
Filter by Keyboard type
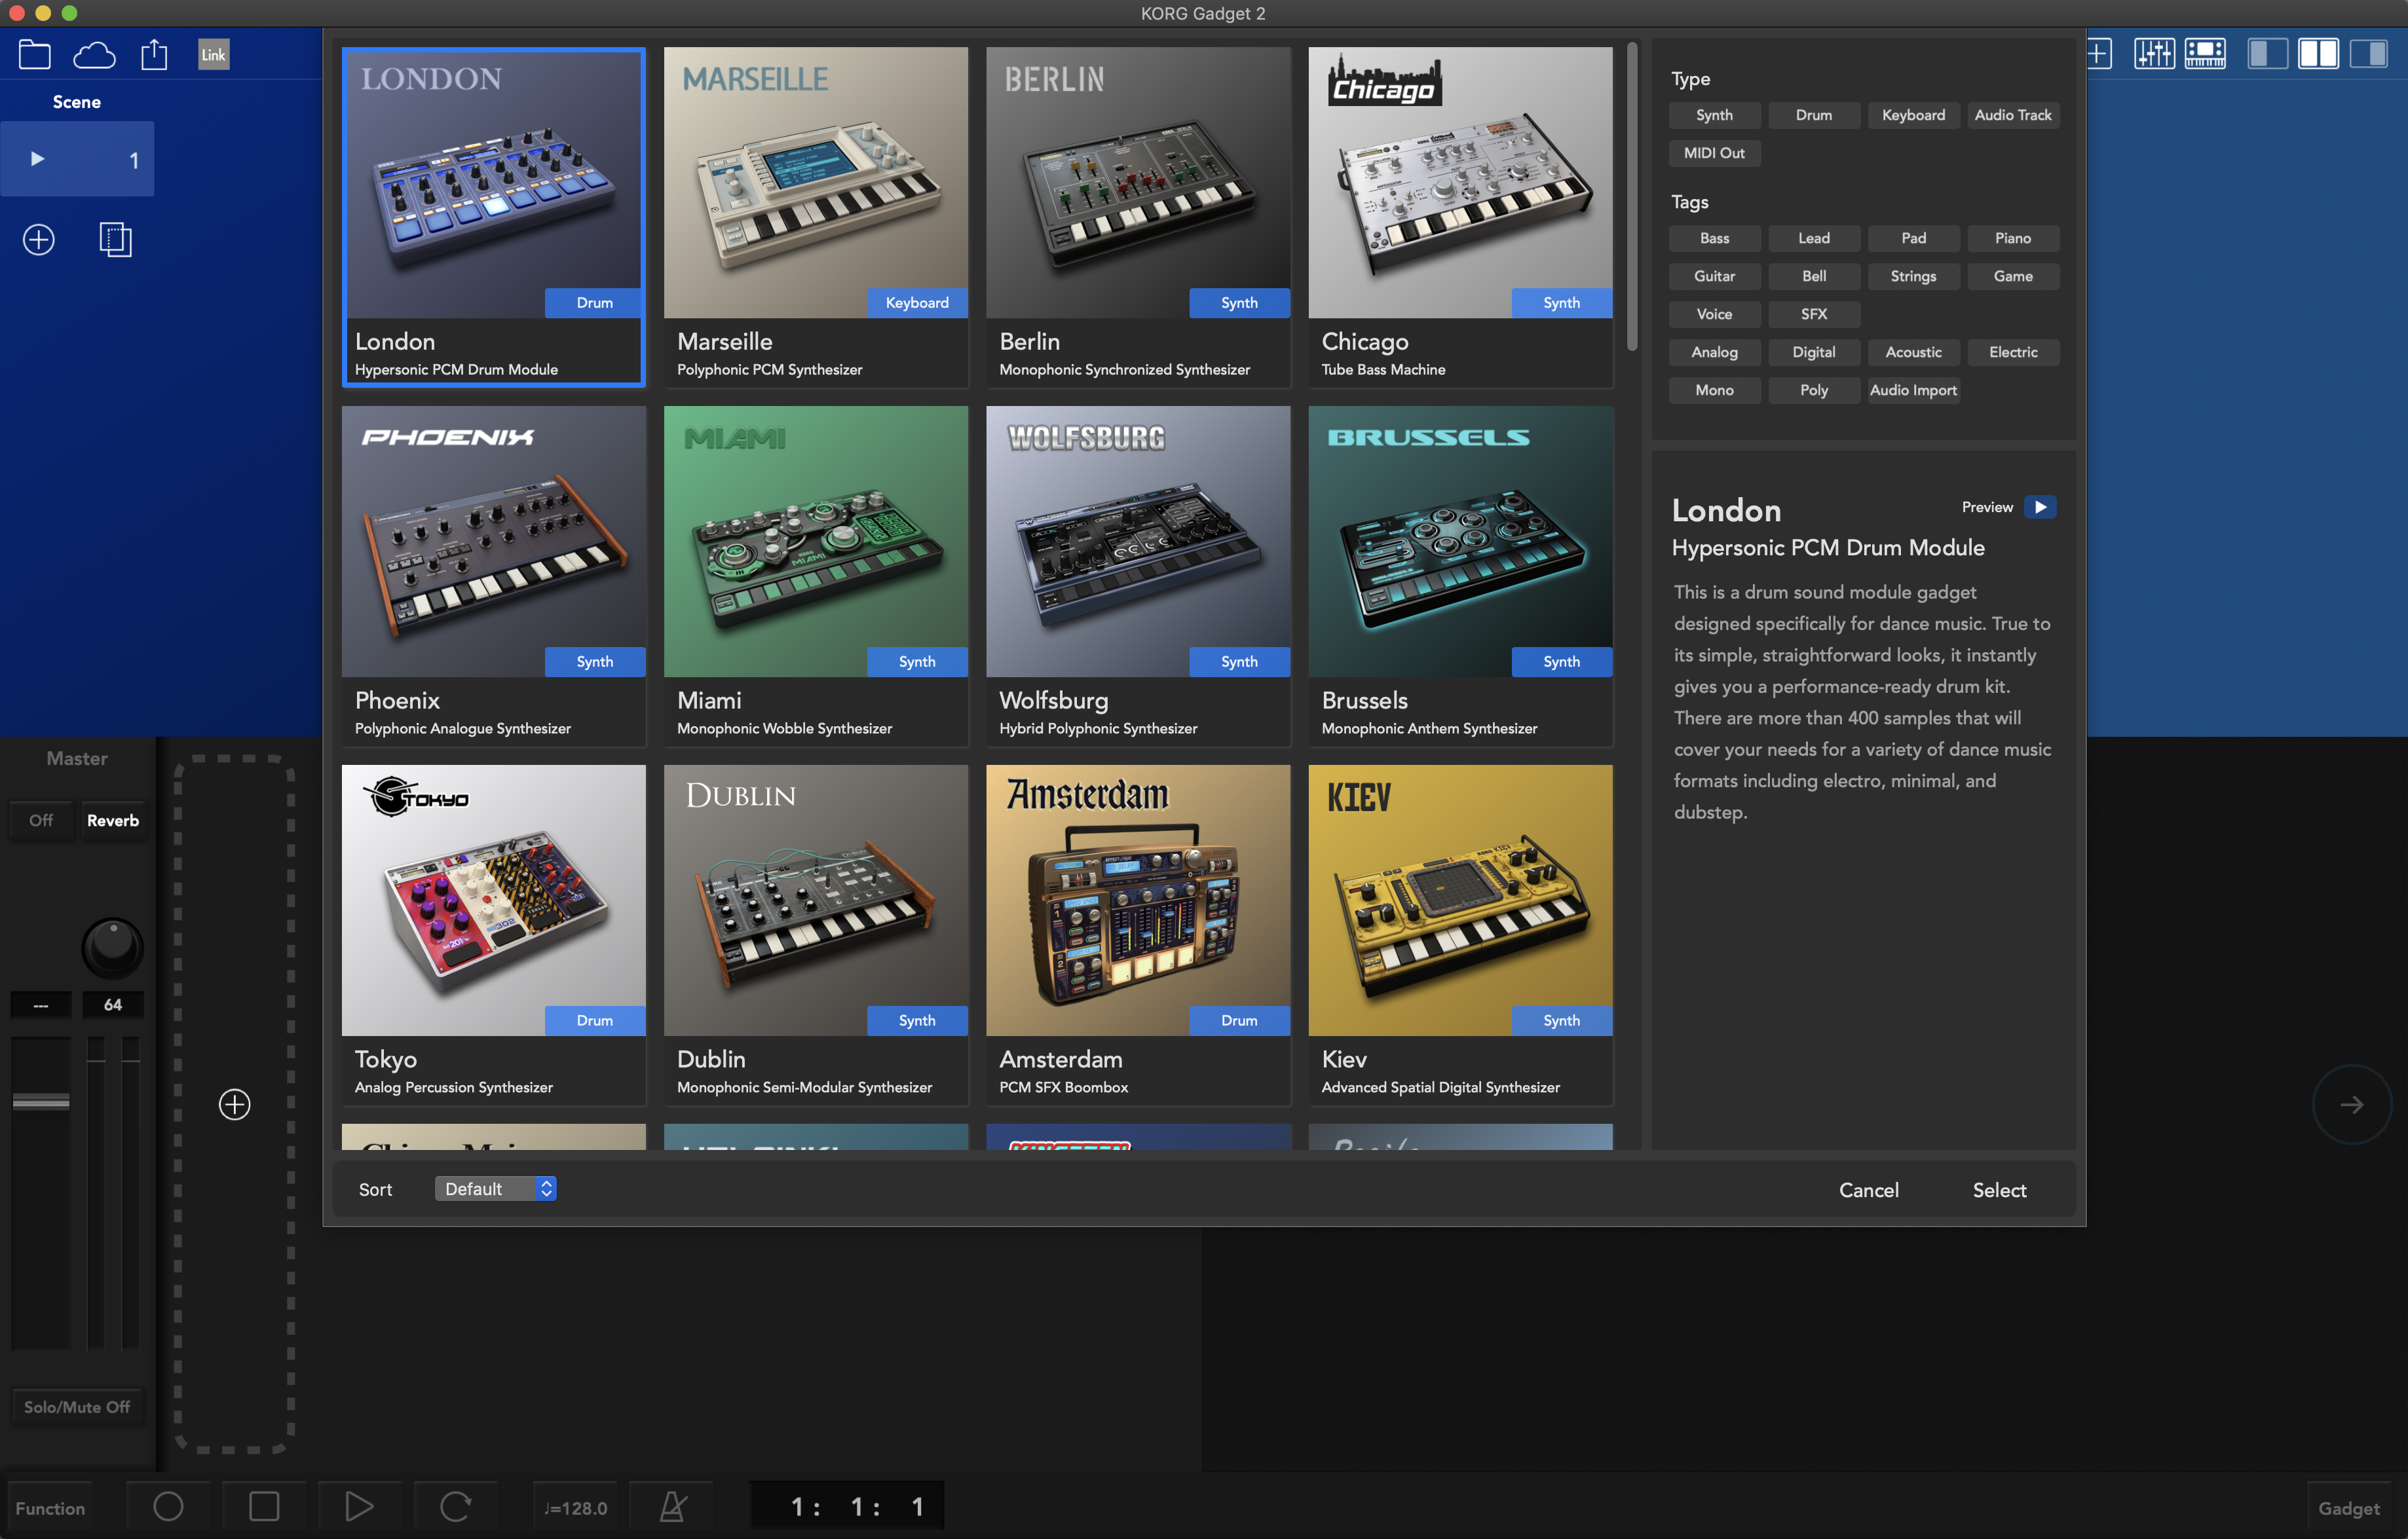click(x=1913, y=115)
